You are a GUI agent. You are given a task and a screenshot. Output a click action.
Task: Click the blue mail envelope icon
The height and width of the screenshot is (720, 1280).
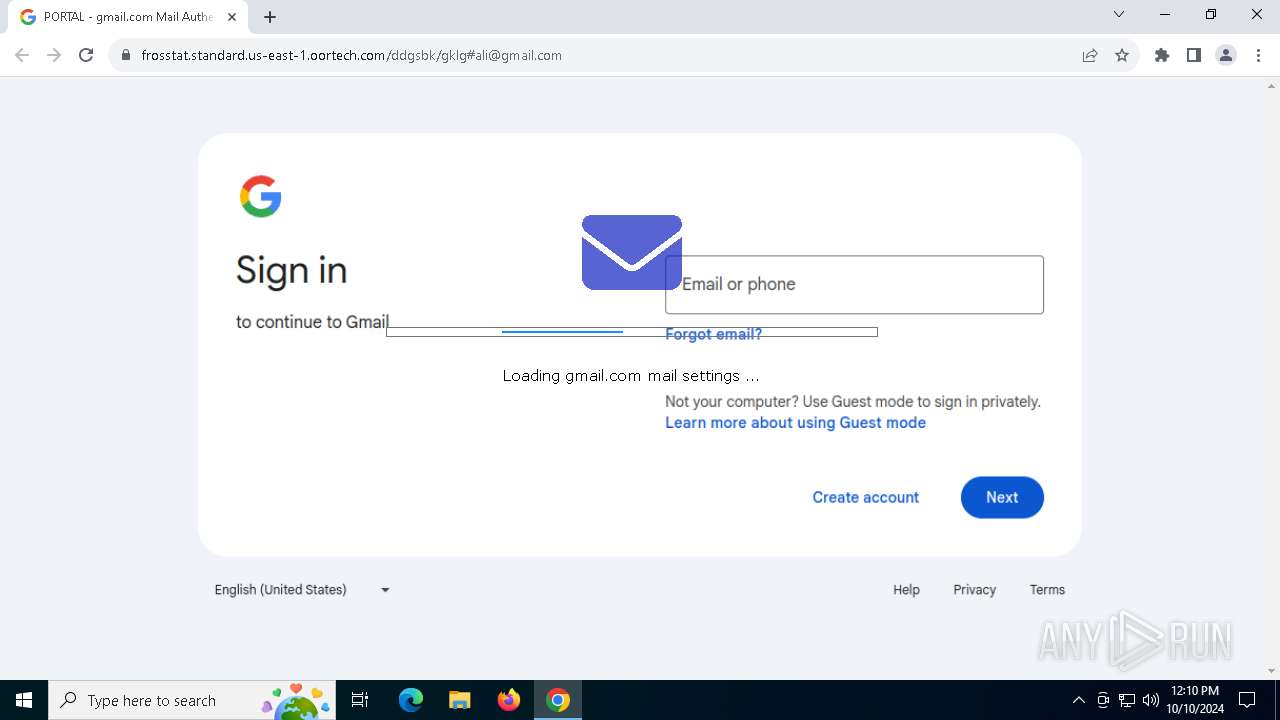point(632,252)
